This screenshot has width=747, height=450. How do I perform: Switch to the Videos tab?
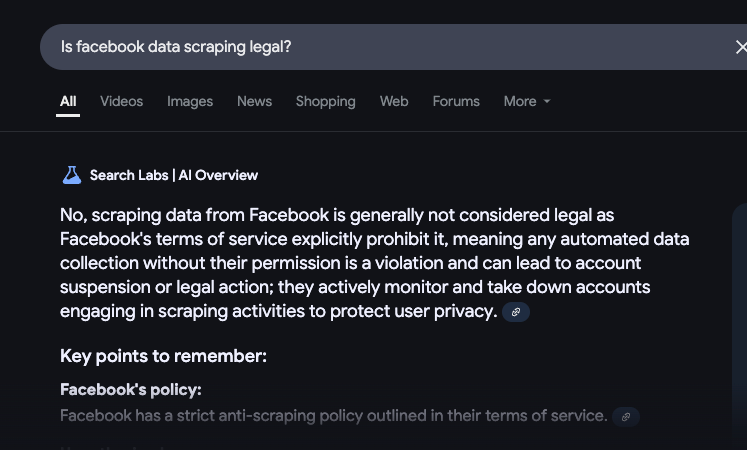[121, 101]
